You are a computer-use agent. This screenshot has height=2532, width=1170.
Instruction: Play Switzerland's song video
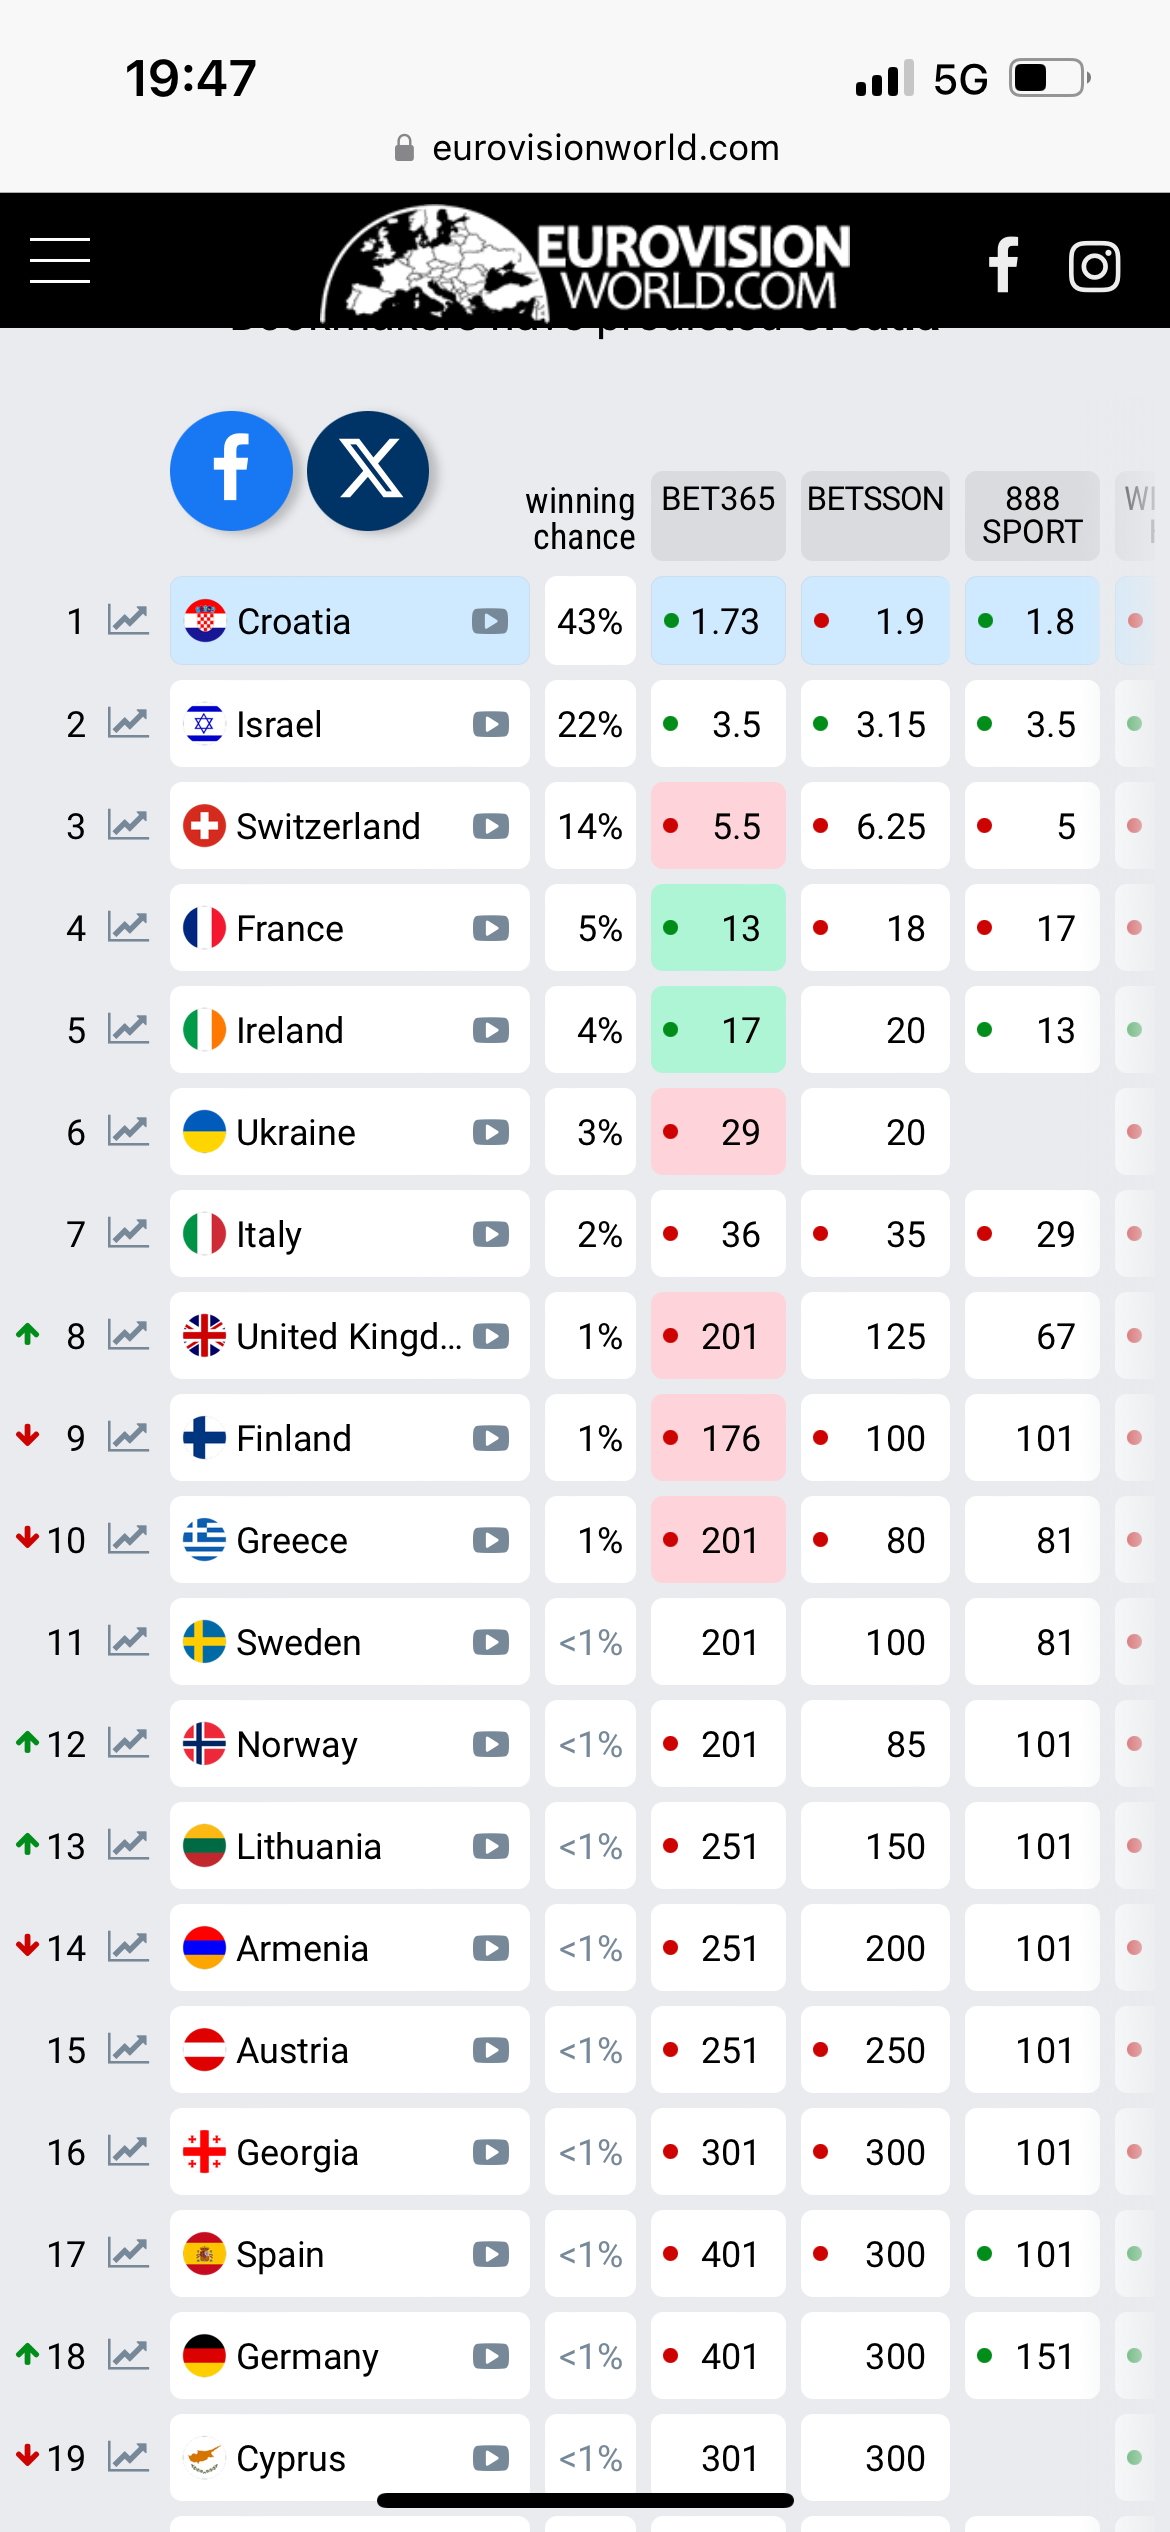[x=490, y=827]
